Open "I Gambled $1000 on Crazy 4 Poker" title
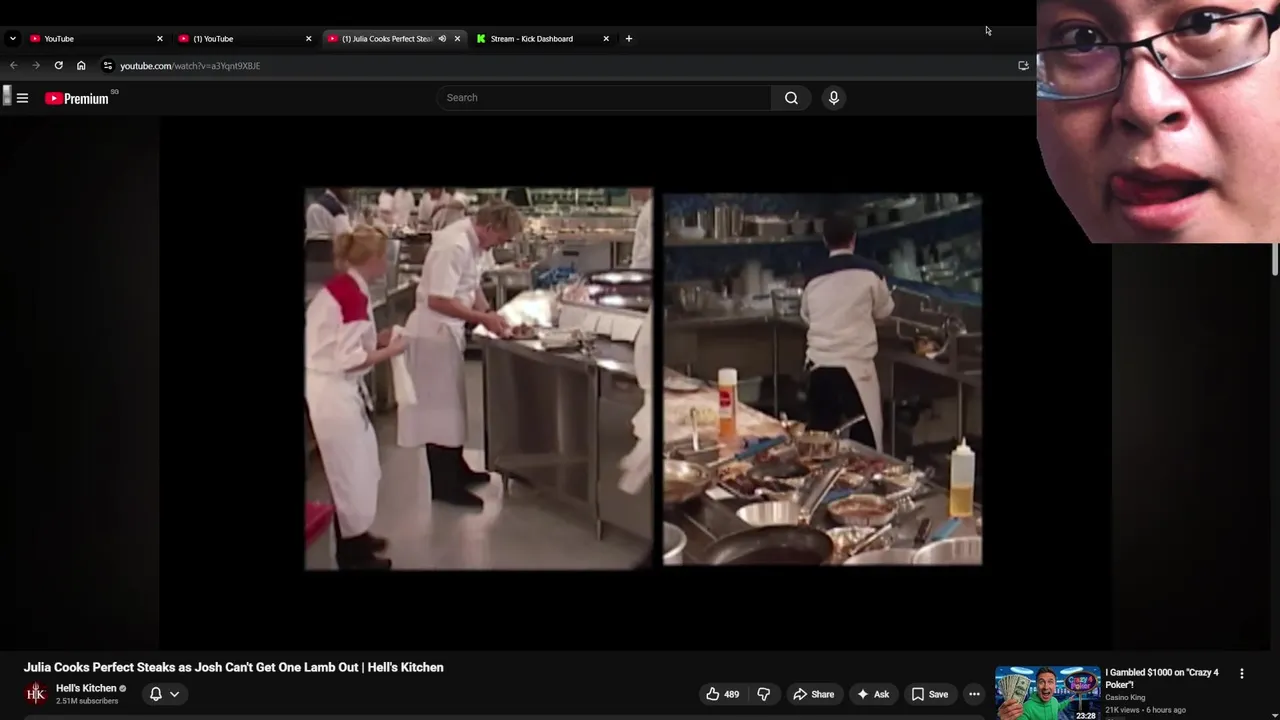Image resolution: width=1280 pixels, height=720 pixels. 1162,678
